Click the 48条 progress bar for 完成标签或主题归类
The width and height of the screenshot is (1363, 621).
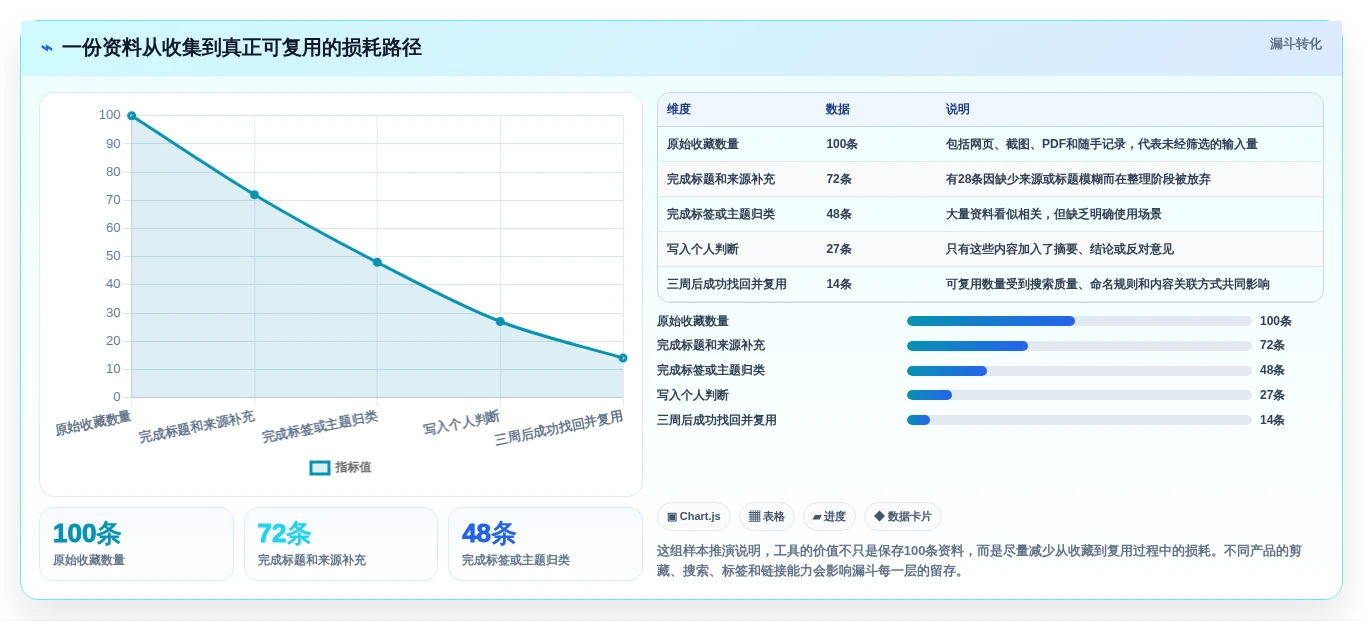[1079, 370]
